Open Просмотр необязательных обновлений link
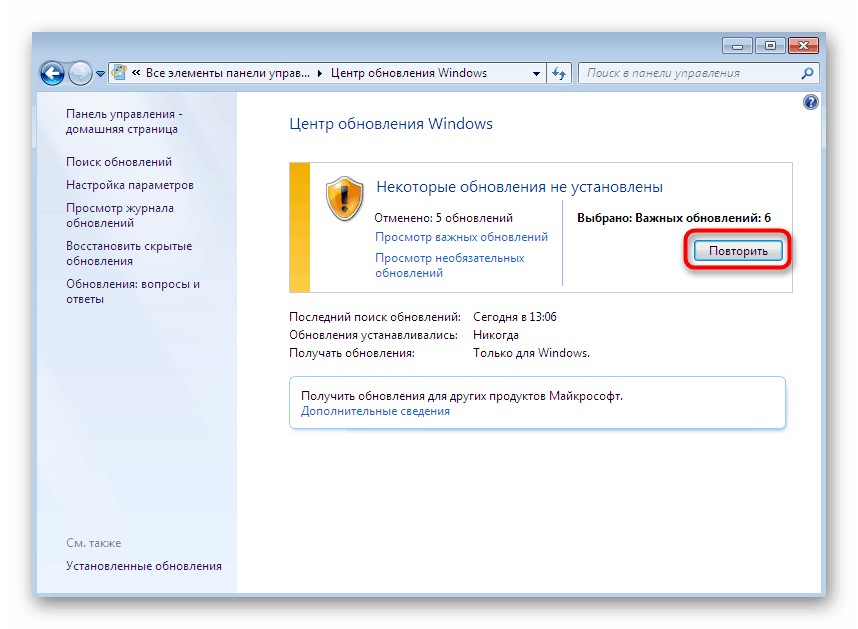The height and width of the screenshot is (629, 858). pos(450,265)
